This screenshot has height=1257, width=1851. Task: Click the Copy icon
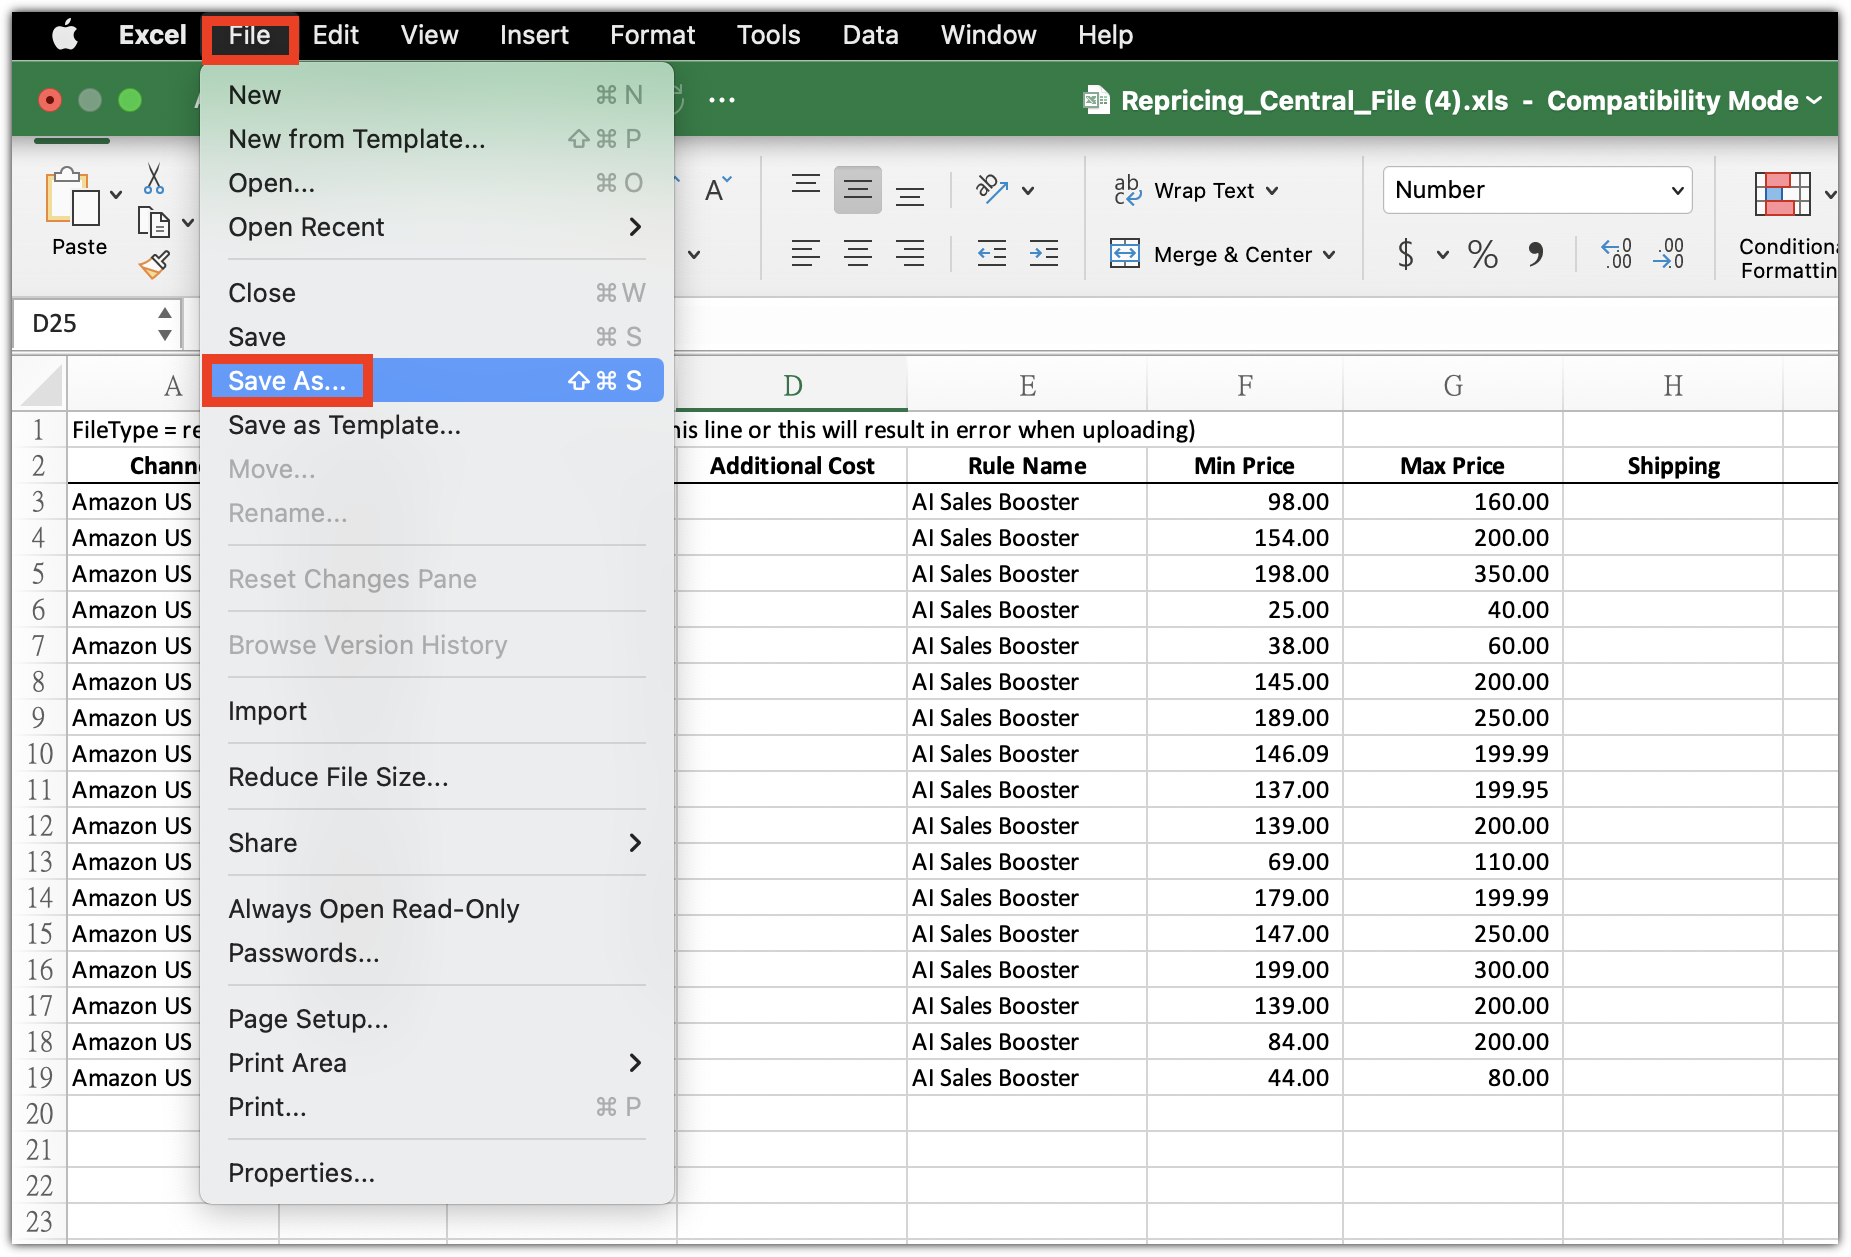[x=153, y=222]
